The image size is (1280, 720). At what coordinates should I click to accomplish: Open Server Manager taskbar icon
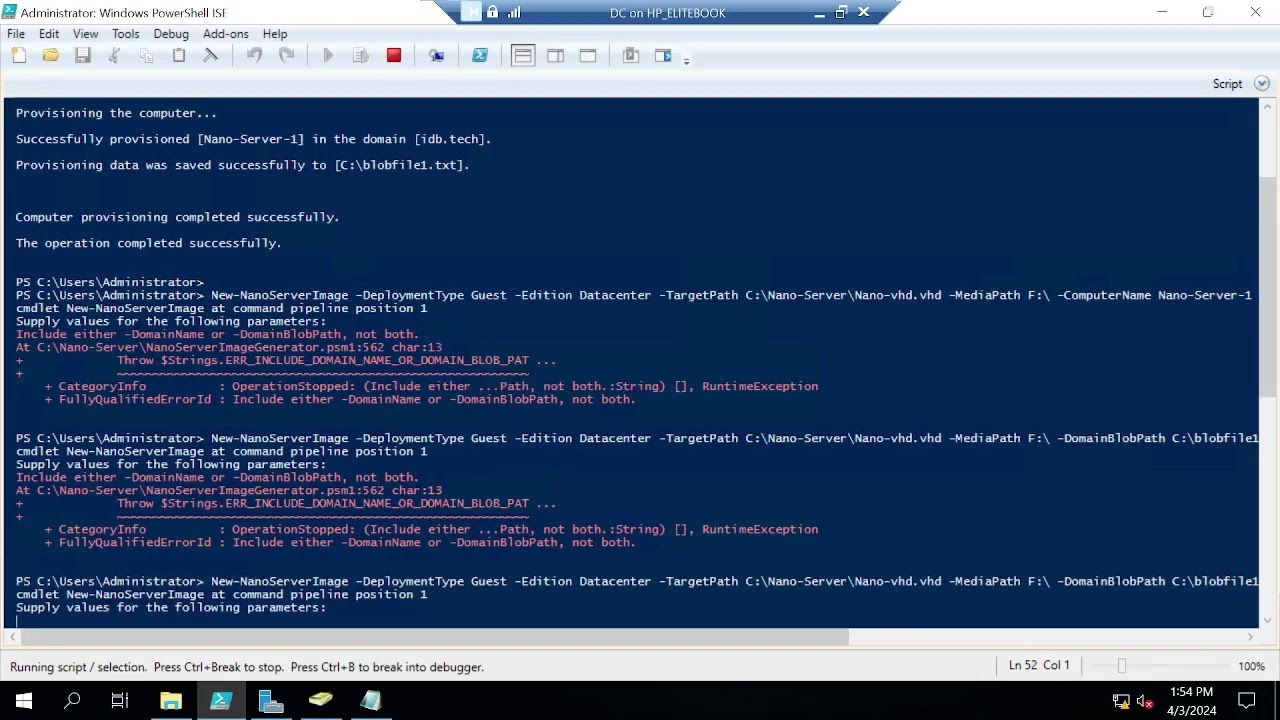271,700
